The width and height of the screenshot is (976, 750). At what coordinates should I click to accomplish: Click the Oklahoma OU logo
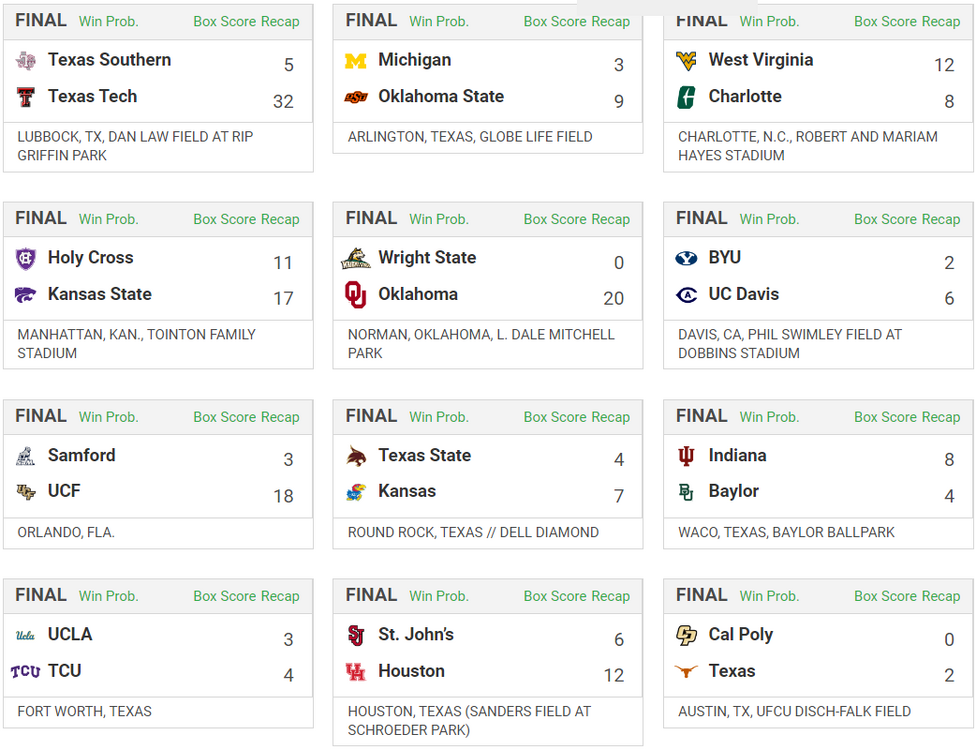pos(356,294)
